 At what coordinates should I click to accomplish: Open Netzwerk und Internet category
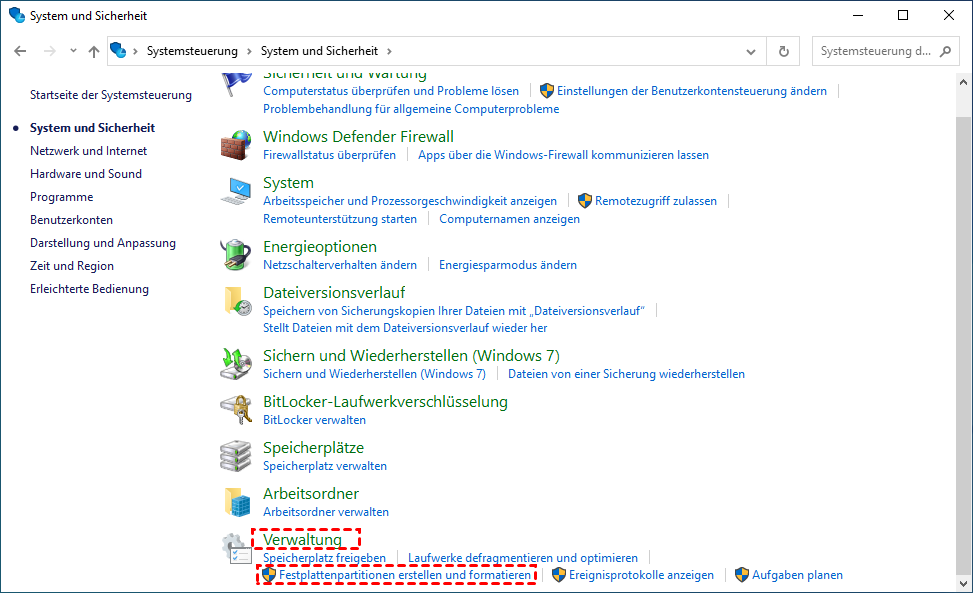click(x=89, y=151)
